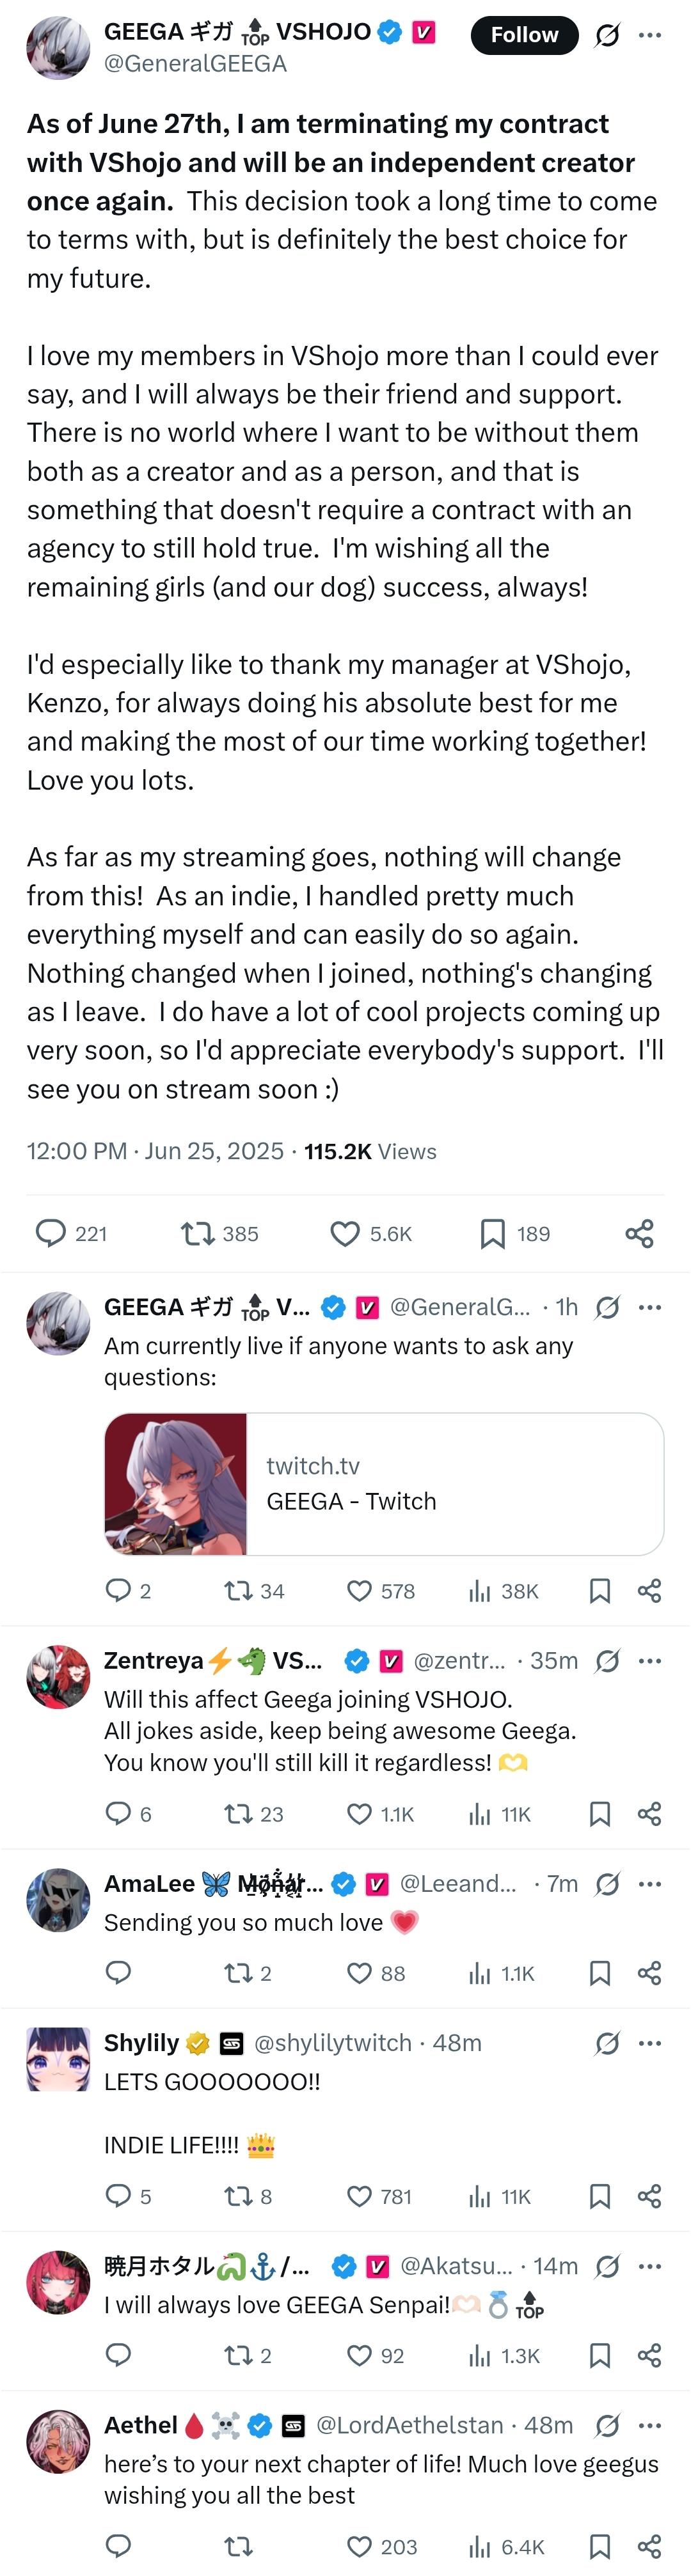The image size is (691, 2576).
Task: Repost the main post showing 385 reposts
Action: click(x=196, y=1234)
